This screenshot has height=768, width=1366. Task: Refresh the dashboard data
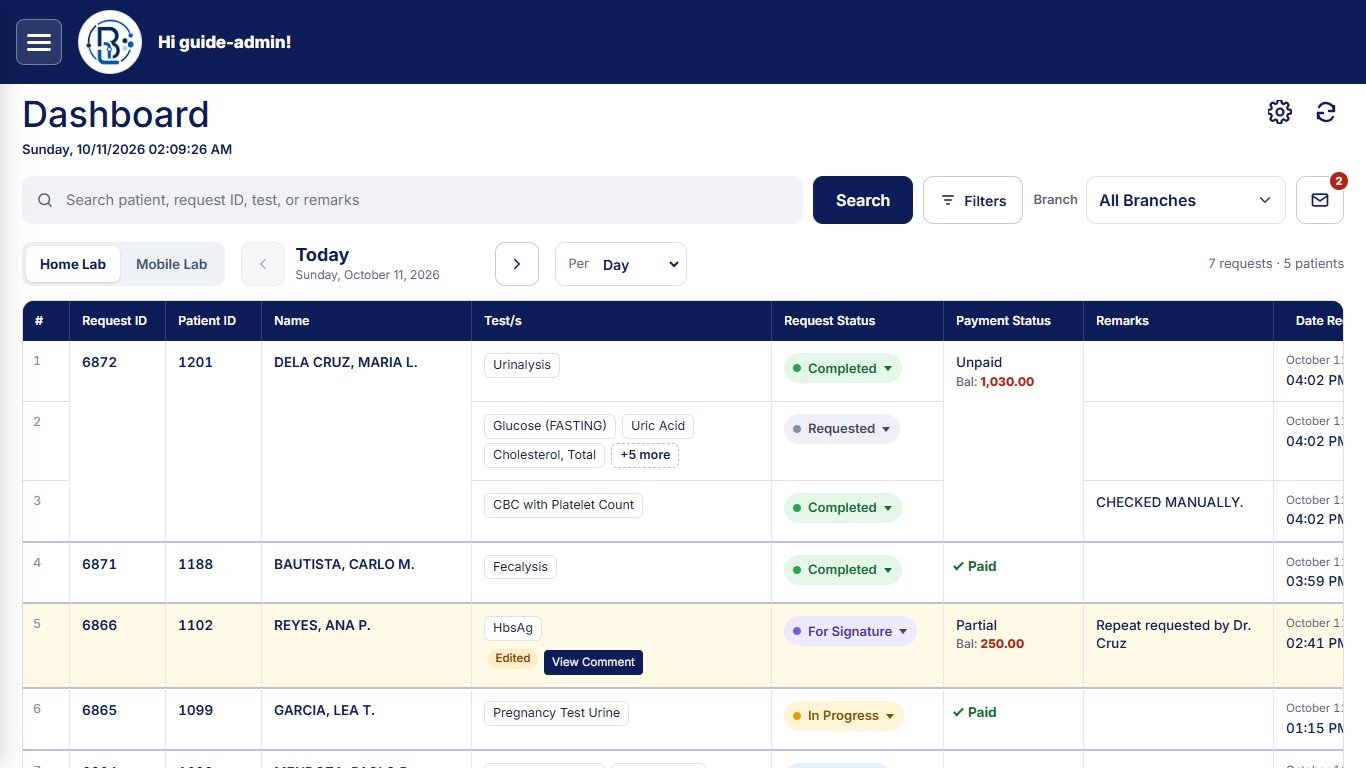point(1326,112)
